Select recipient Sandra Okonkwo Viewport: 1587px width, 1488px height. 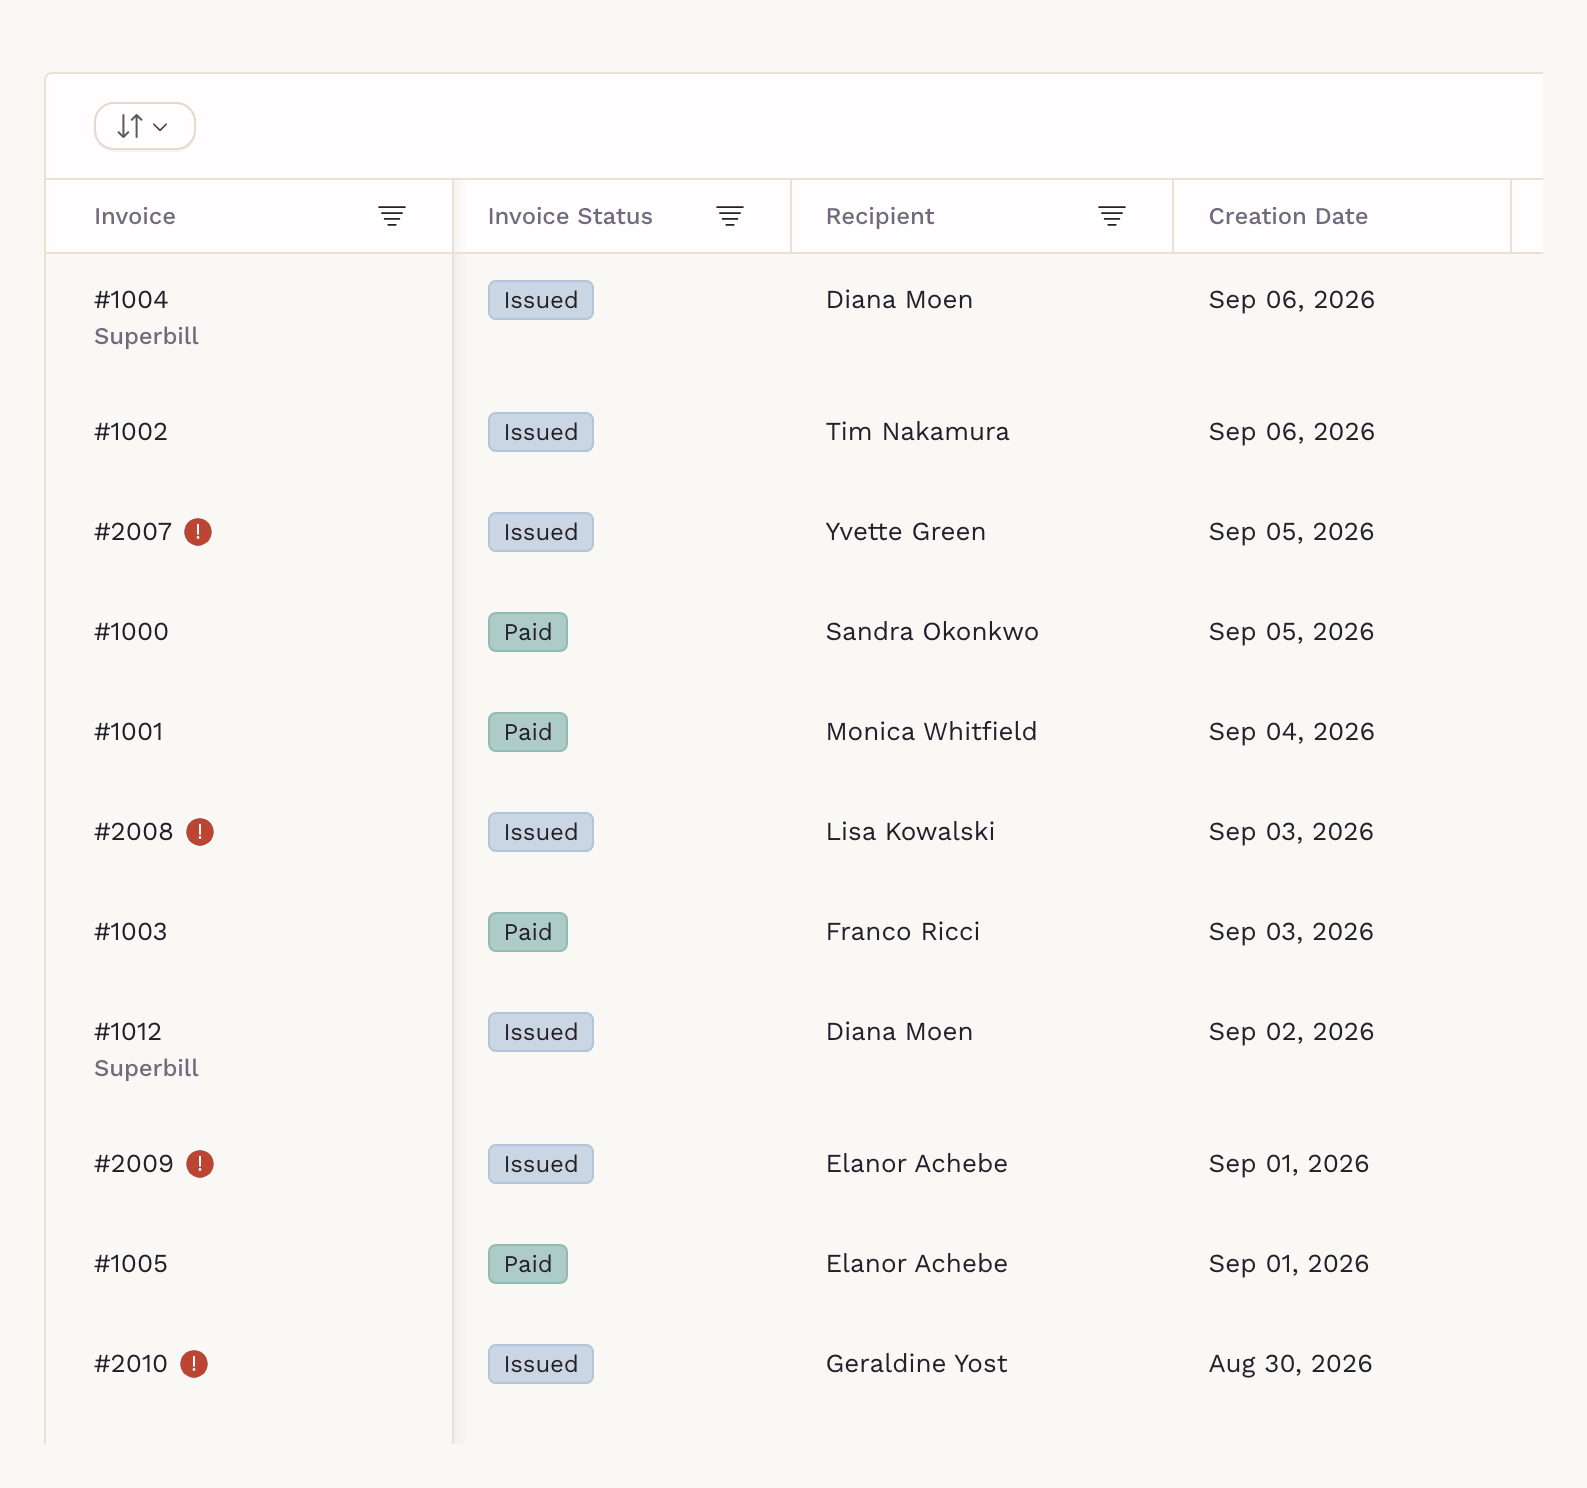coord(932,632)
